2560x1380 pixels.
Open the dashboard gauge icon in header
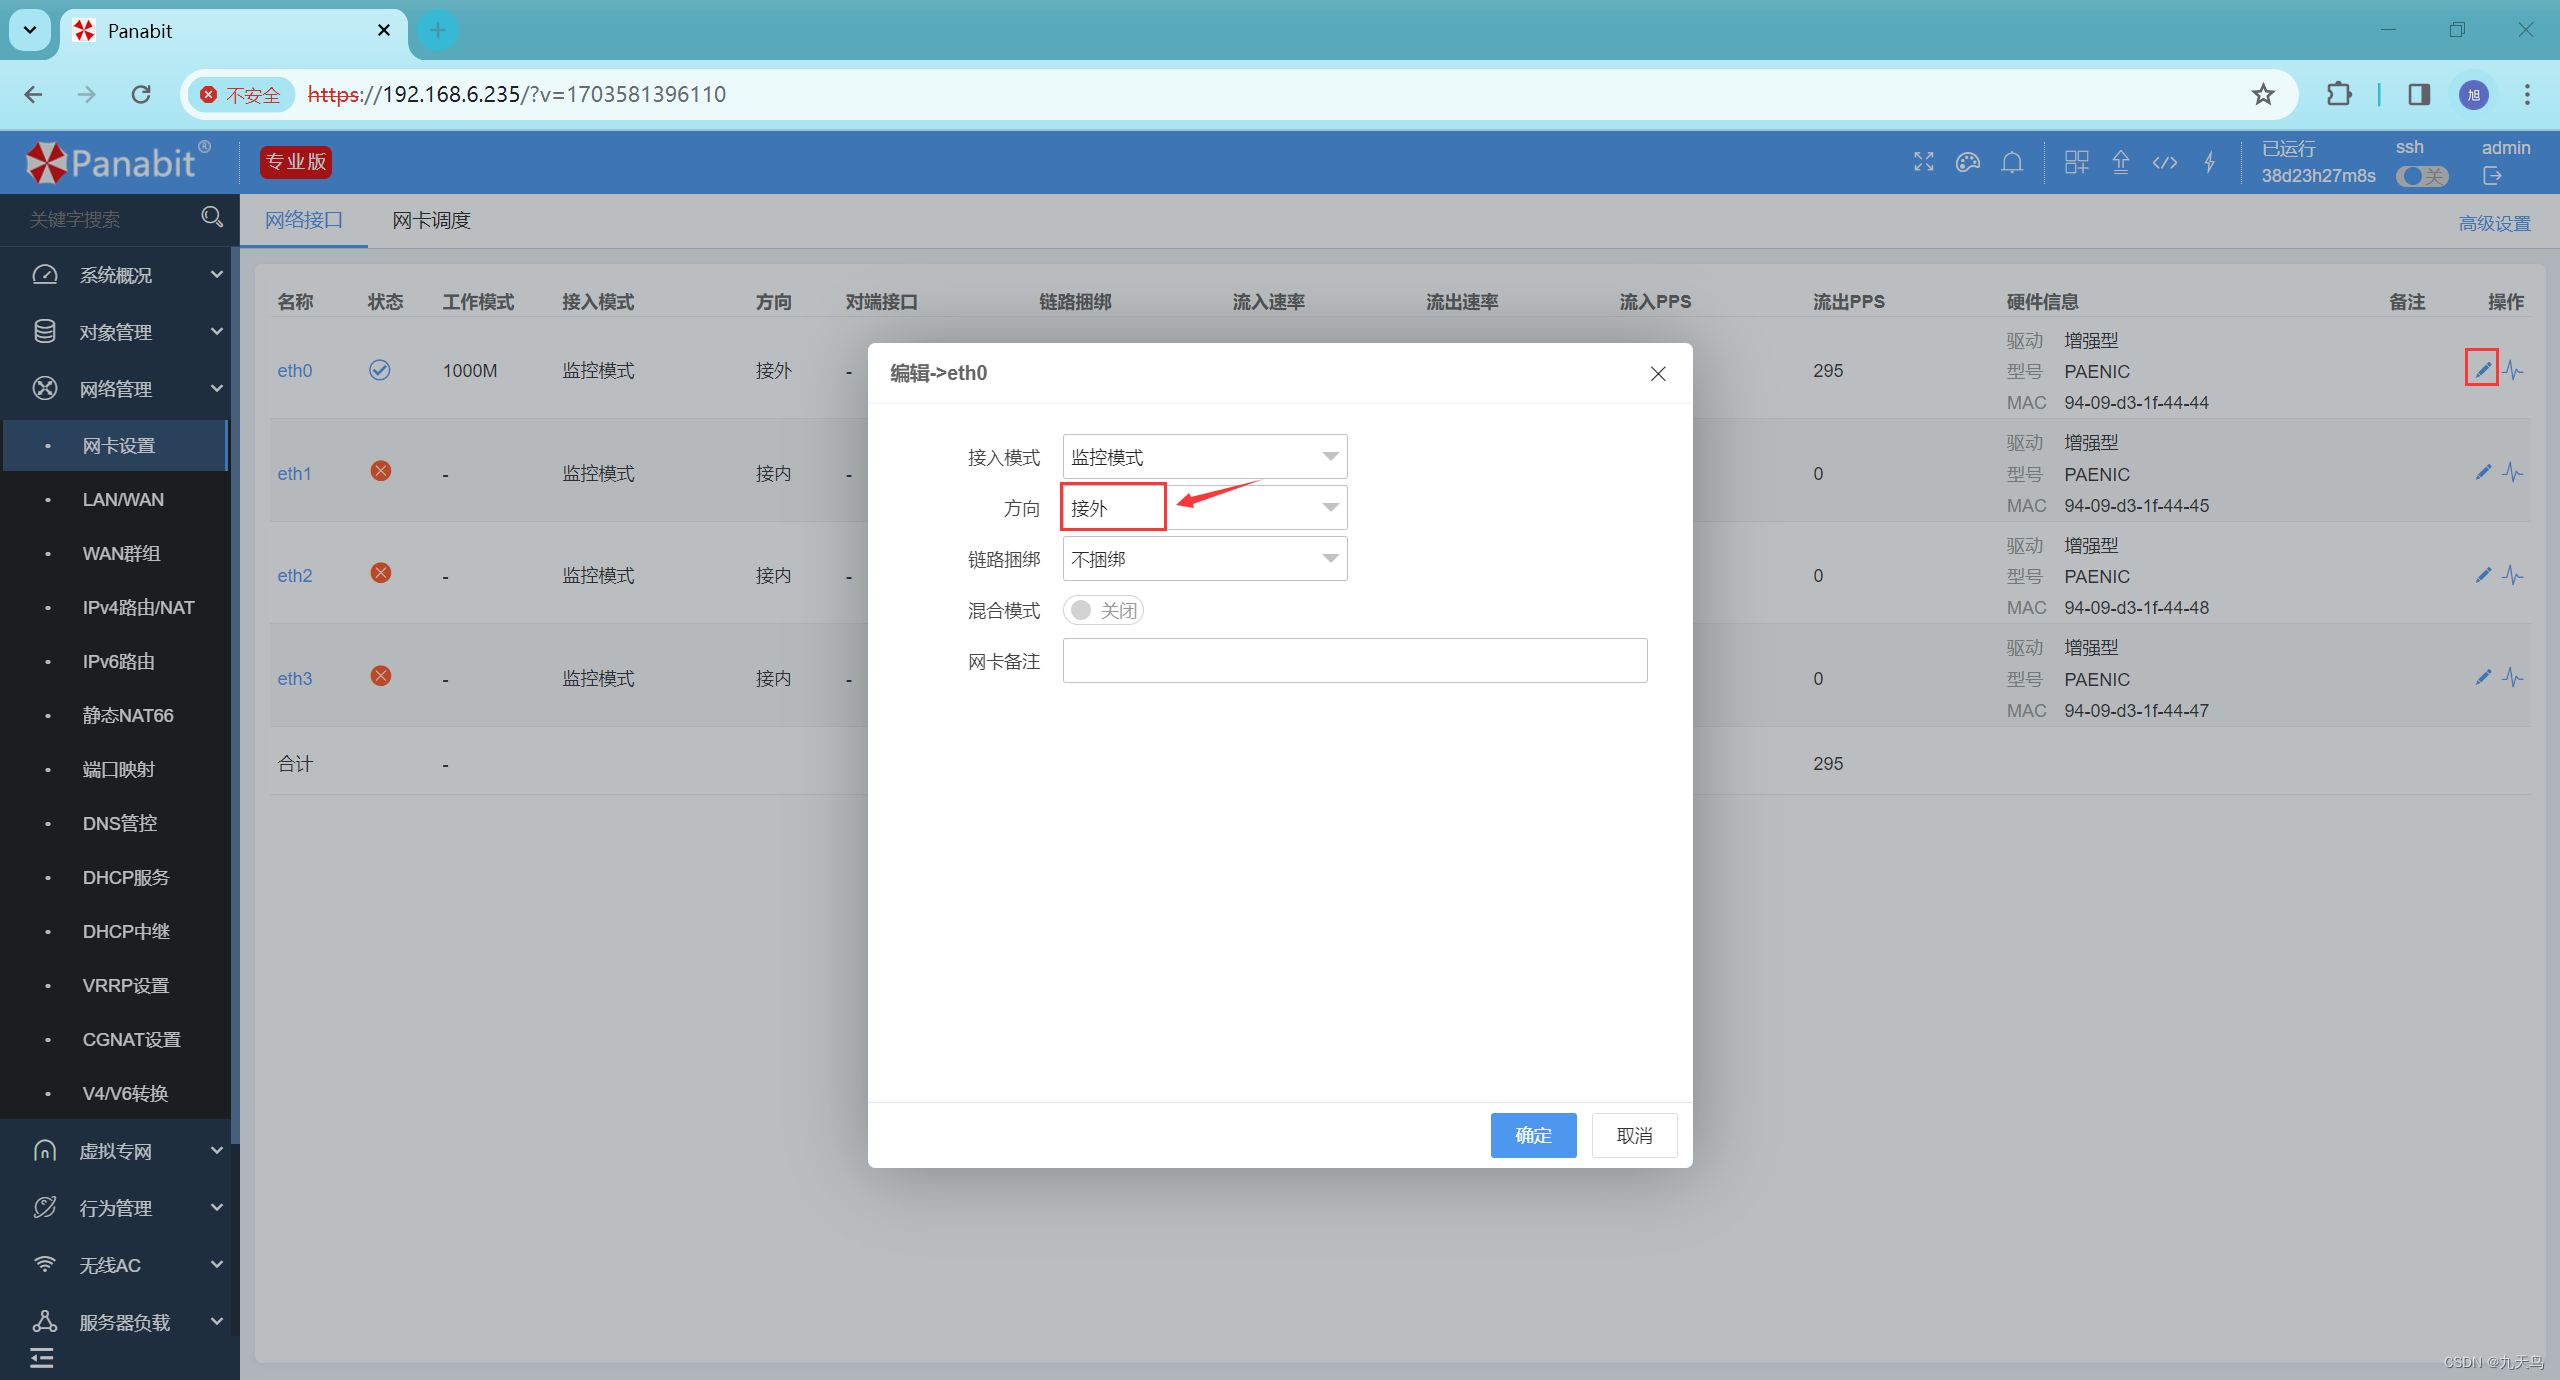(1967, 162)
